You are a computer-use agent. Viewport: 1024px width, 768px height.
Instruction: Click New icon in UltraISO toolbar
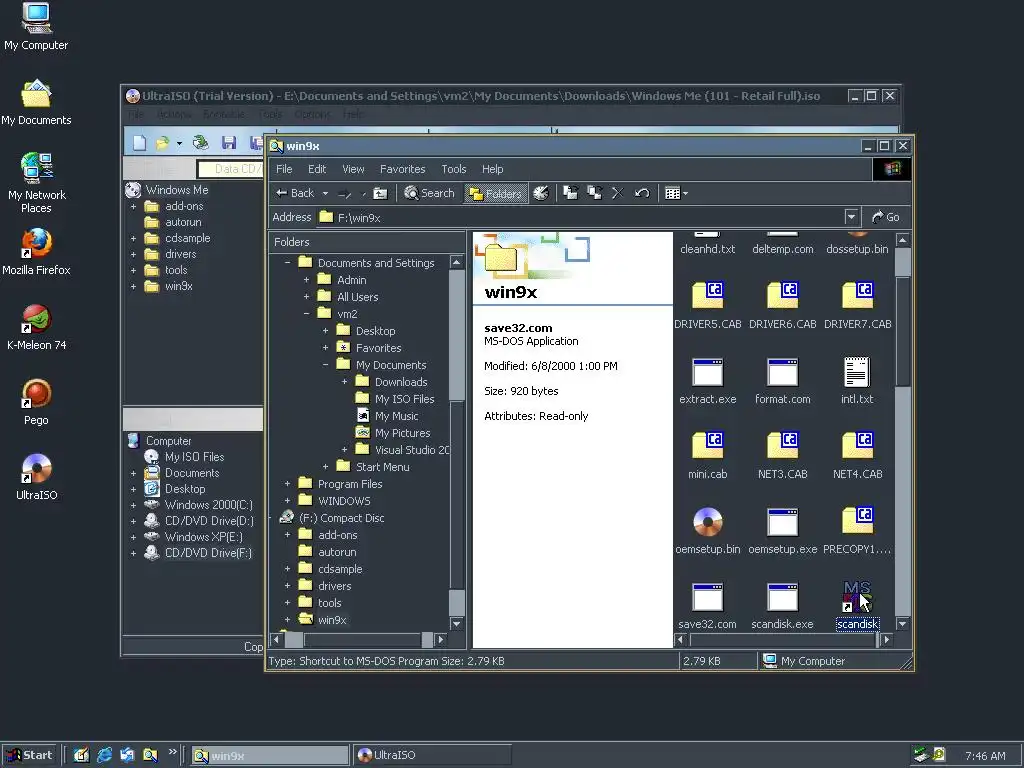point(140,142)
